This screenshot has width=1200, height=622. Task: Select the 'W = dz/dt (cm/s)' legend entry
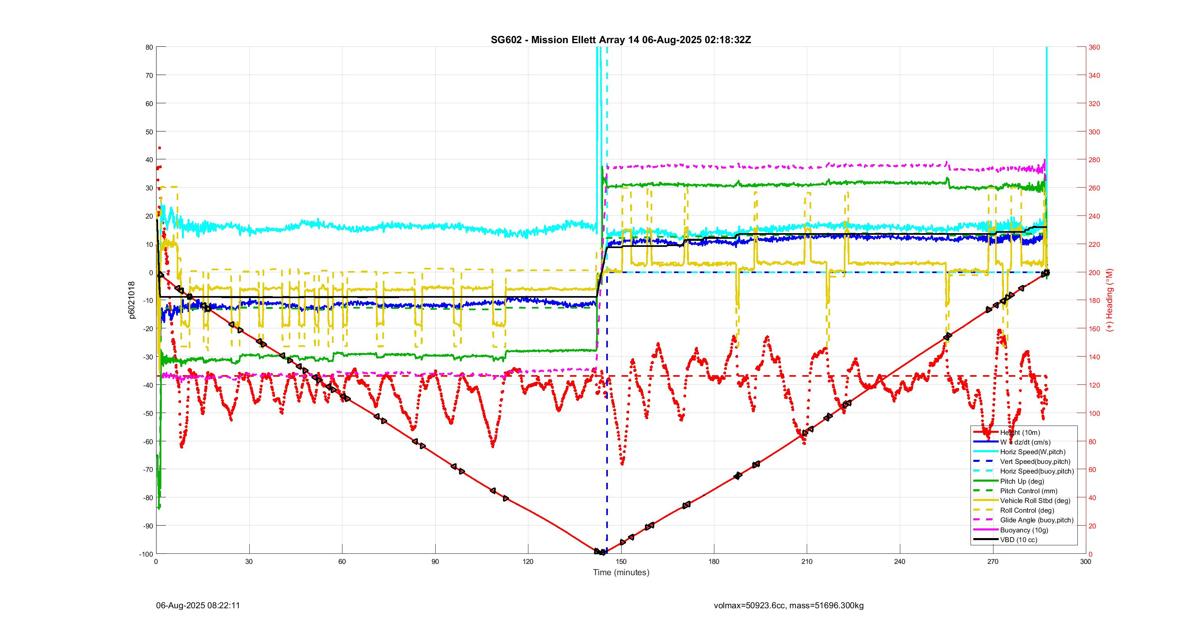pyautogui.click(x=1012, y=442)
